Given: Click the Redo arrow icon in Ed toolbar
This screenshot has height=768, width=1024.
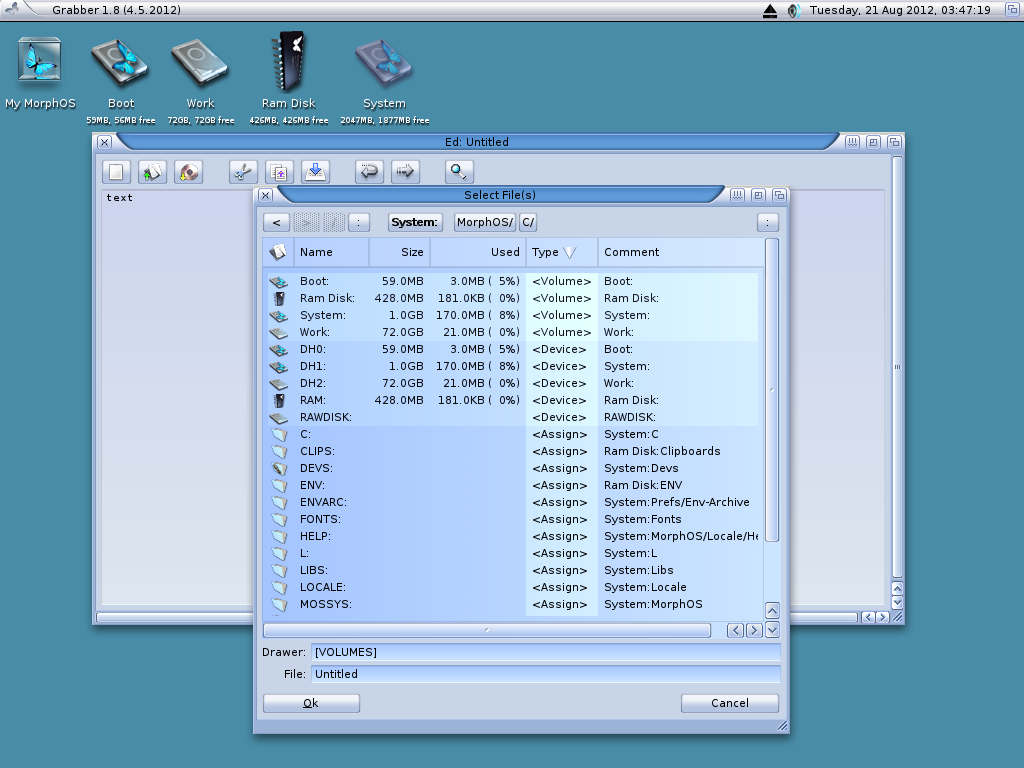Looking at the screenshot, I should pyautogui.click(x=405, y=172).
